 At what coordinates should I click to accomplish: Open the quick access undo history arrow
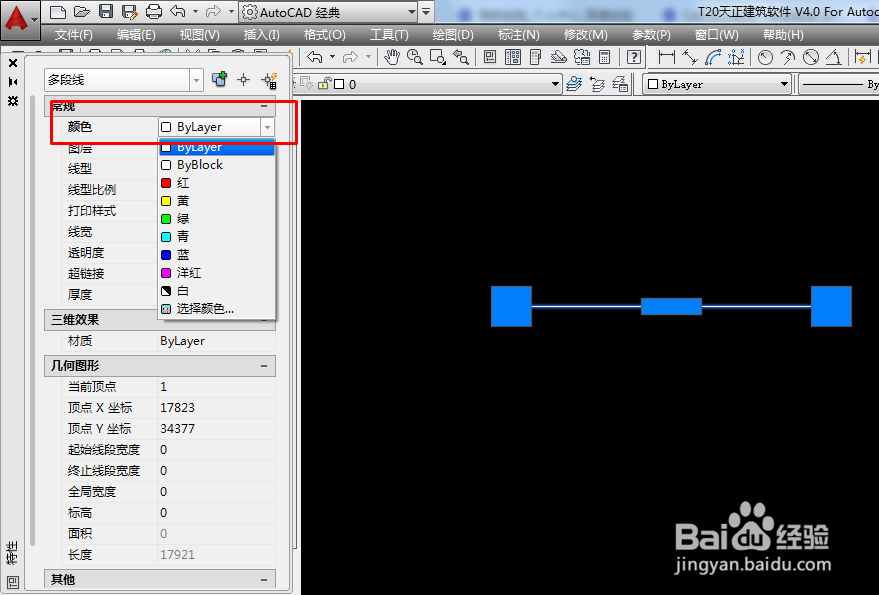click(195, 11)
